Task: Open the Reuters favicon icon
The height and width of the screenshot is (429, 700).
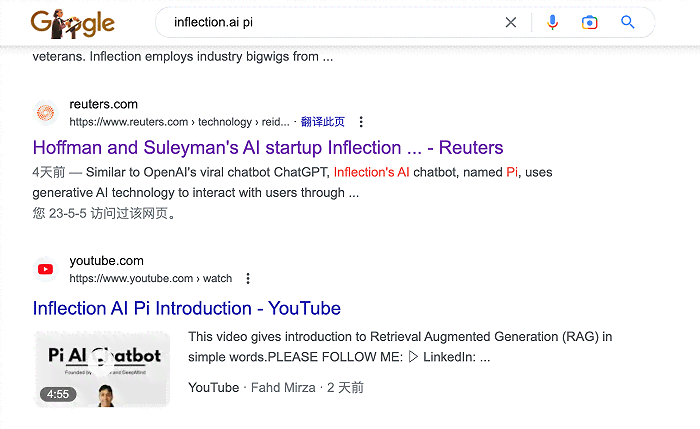Action: [46, 112]
